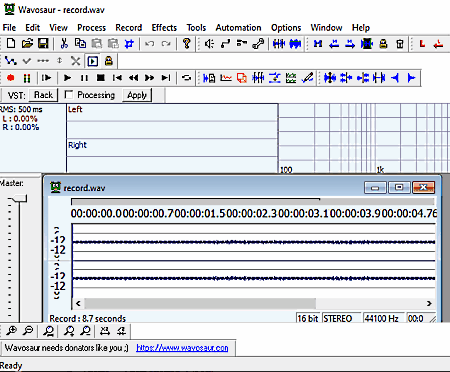
Task: Copy the selection with the copy icon
Action: (x=80, y=44)
